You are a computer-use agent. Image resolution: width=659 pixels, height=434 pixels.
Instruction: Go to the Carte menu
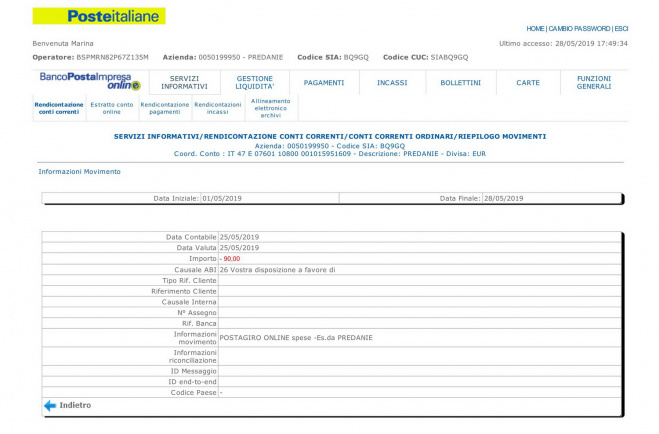point(528,82)
